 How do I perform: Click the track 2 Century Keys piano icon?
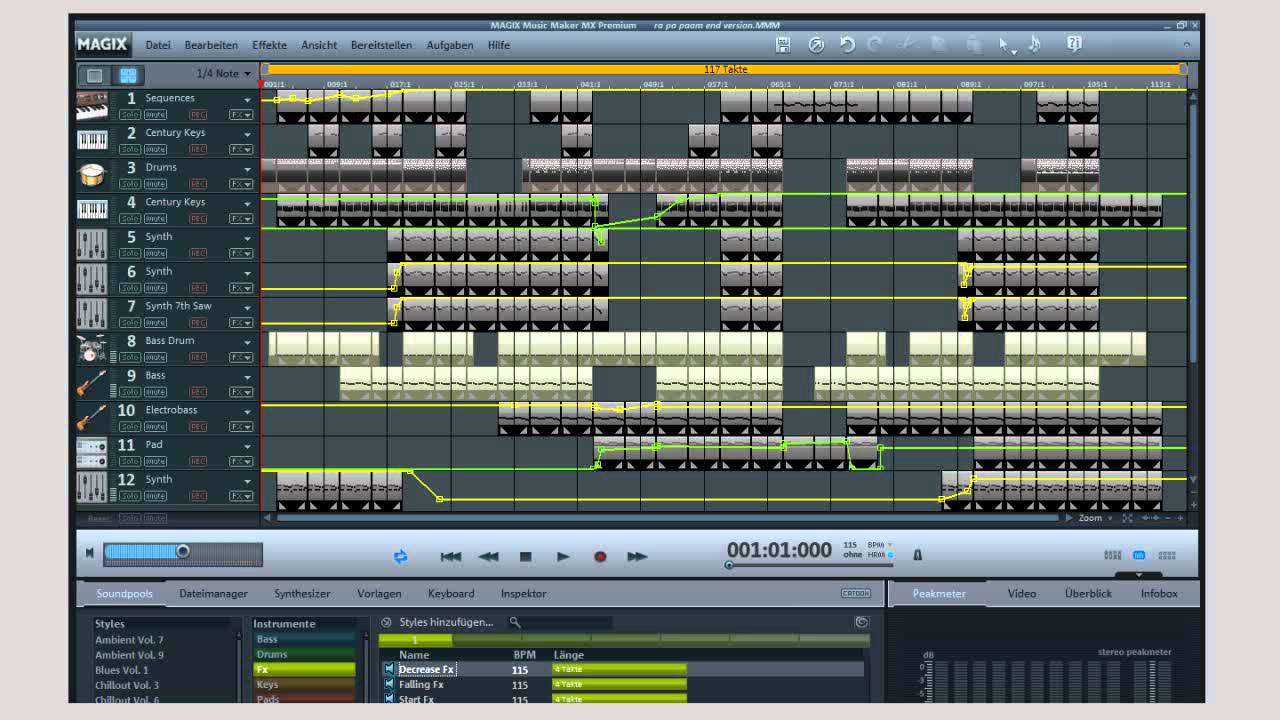pos(92,140)
